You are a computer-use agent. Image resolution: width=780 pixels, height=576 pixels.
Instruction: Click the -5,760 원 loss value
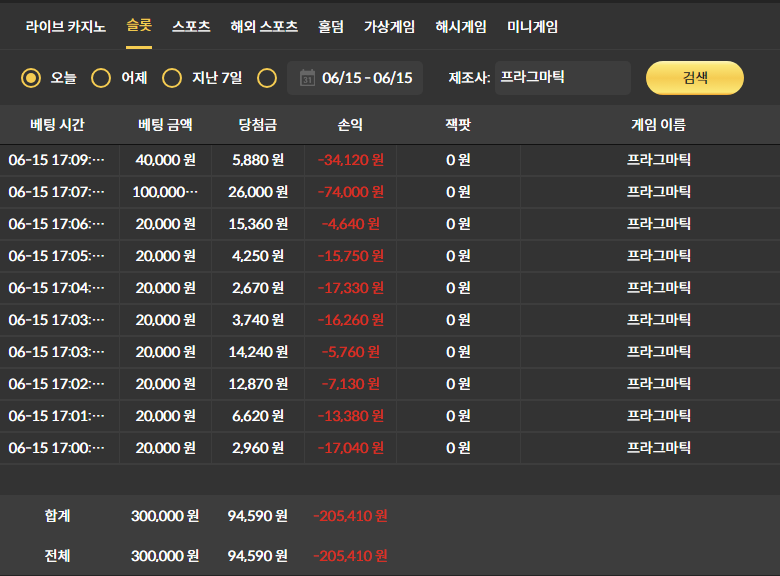pyautogui.click(x=350, y=352)
